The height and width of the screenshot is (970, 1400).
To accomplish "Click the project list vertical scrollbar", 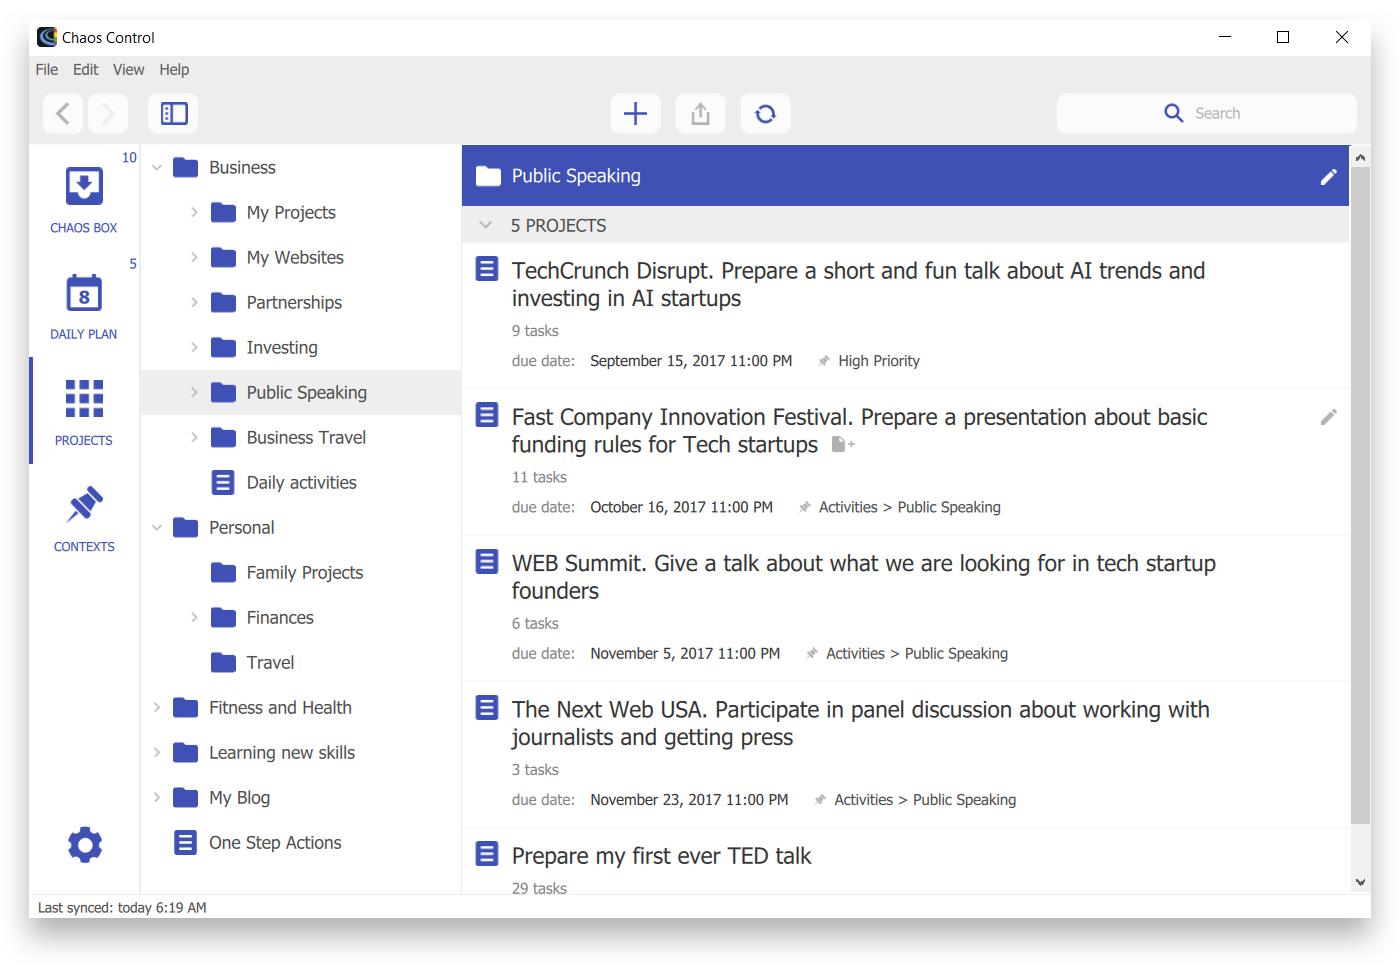I will pyautogui.click(x=1360, y=500).
